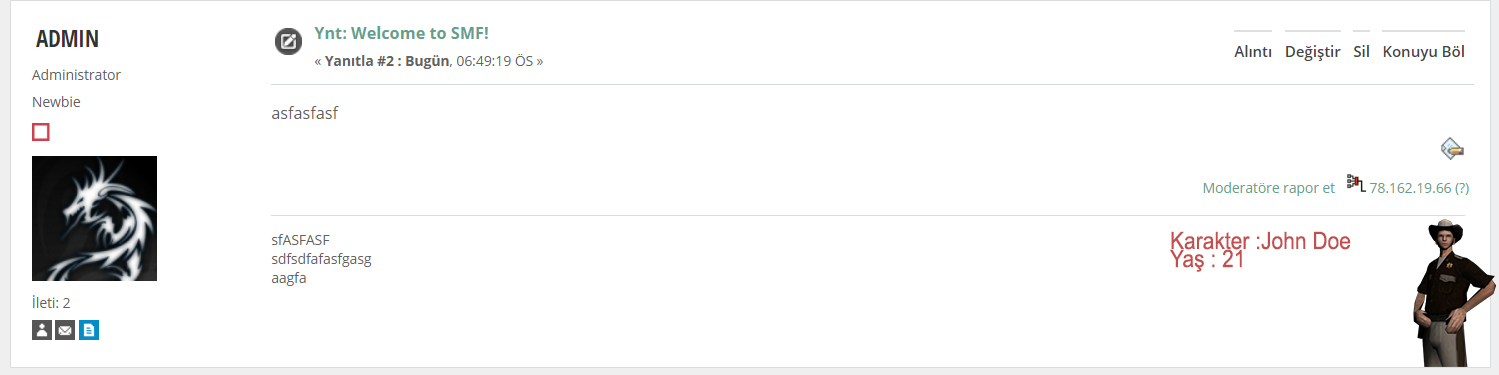Quote the post with Alıntı

click(1253, 52)
